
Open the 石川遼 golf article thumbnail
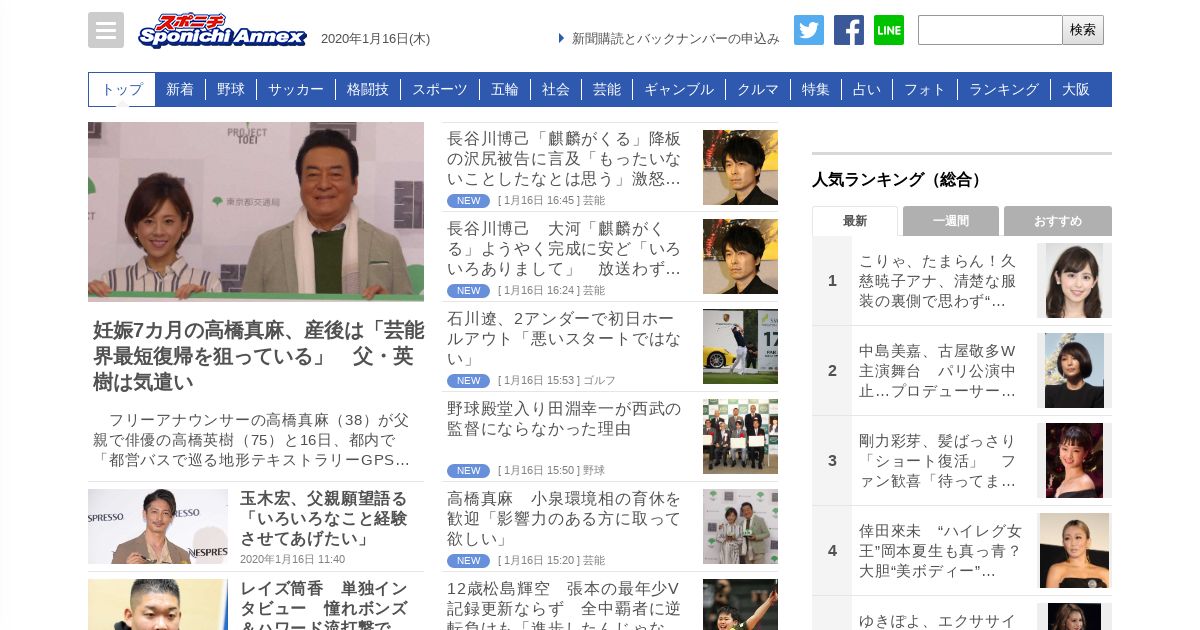point(740,346)
